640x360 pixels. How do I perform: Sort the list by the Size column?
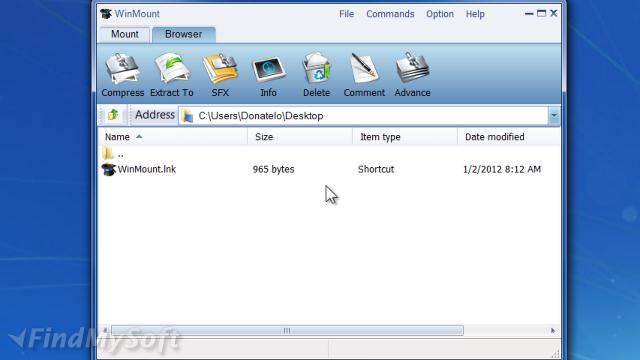coord(300,137)
